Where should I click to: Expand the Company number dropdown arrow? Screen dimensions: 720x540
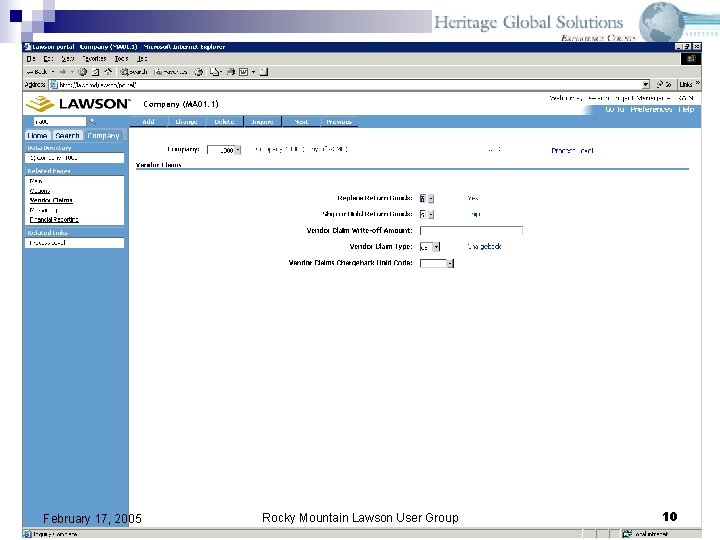point(238,150)
